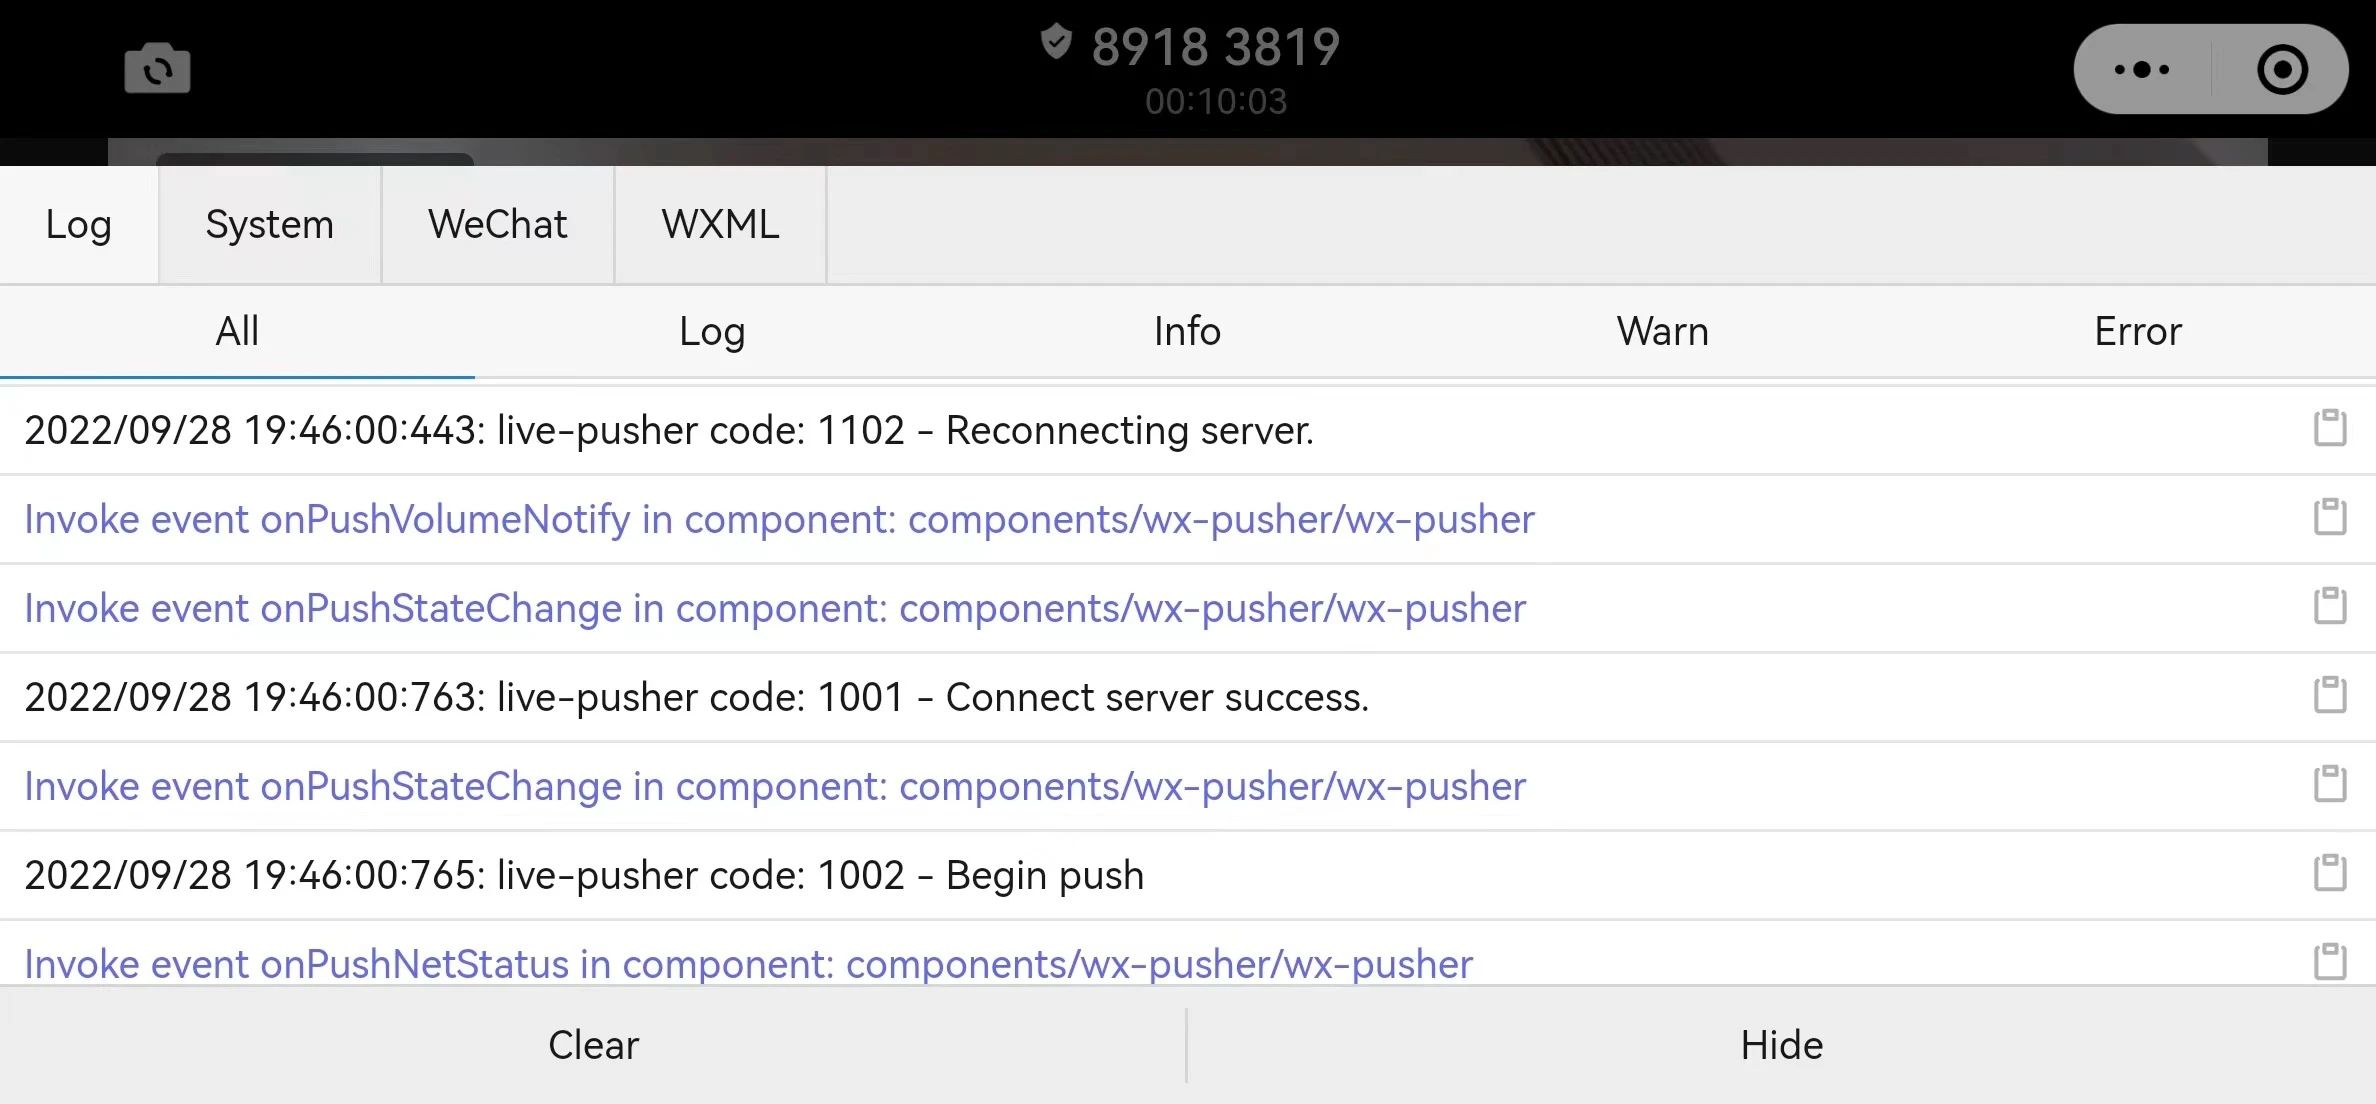The height and width of the screenshot is (1104, 2376).
Task: Show only Info level messages
Action: pos(1187,331)
